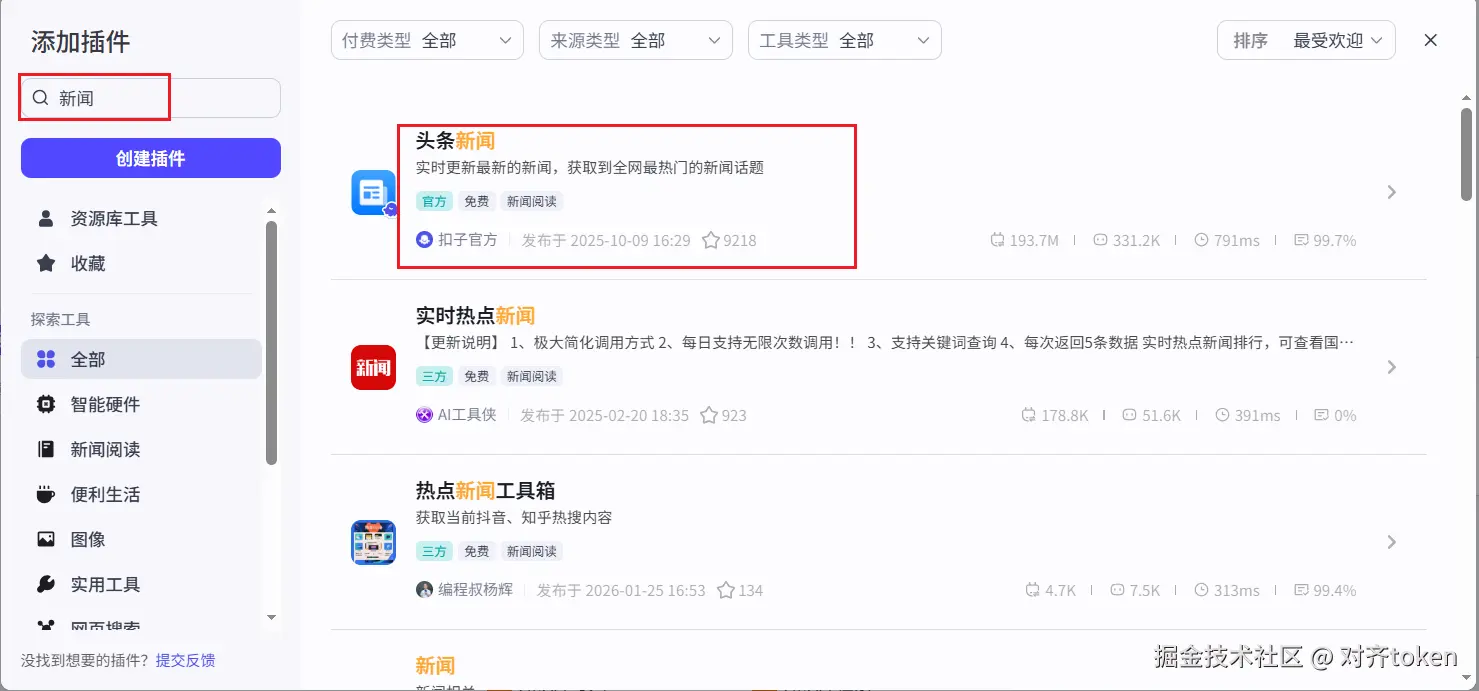The width and height of the screenshot is (1479, 691).
Task: Click the 获取当前抖音、知乎热搜内容 description
Action: (x=514, y=517)
